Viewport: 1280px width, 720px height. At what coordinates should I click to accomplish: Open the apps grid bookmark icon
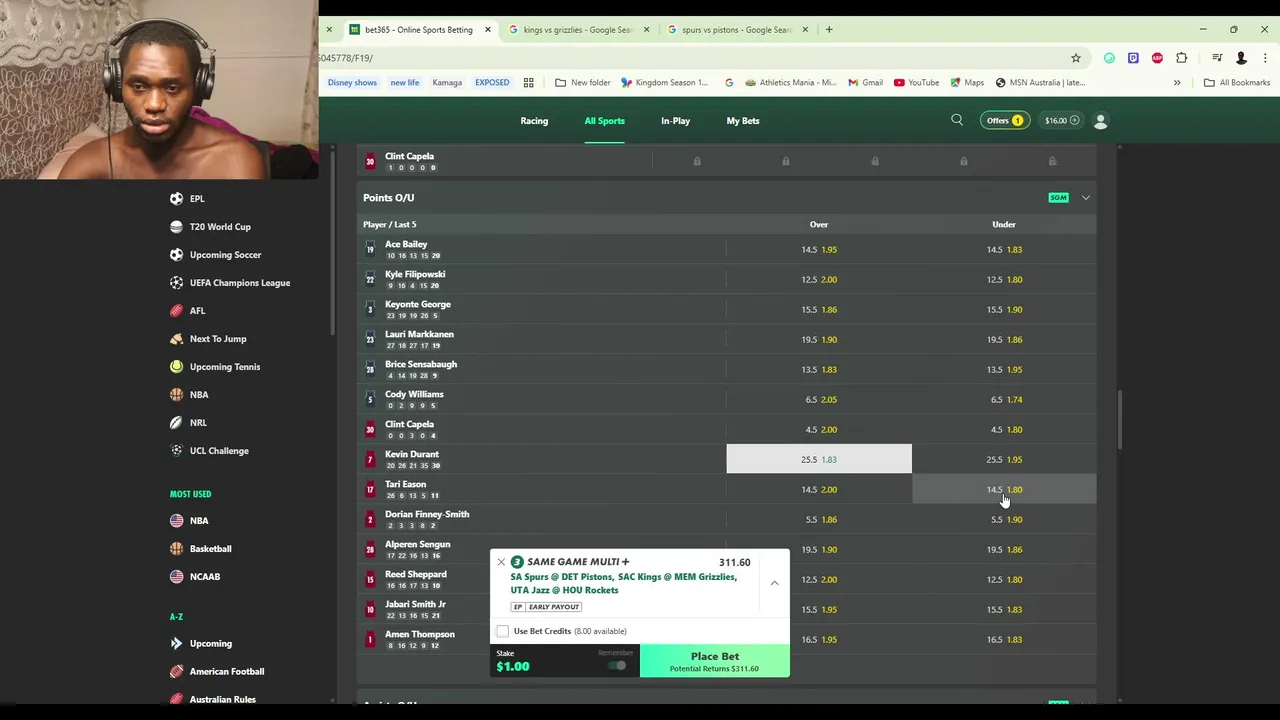pos(528,83)
